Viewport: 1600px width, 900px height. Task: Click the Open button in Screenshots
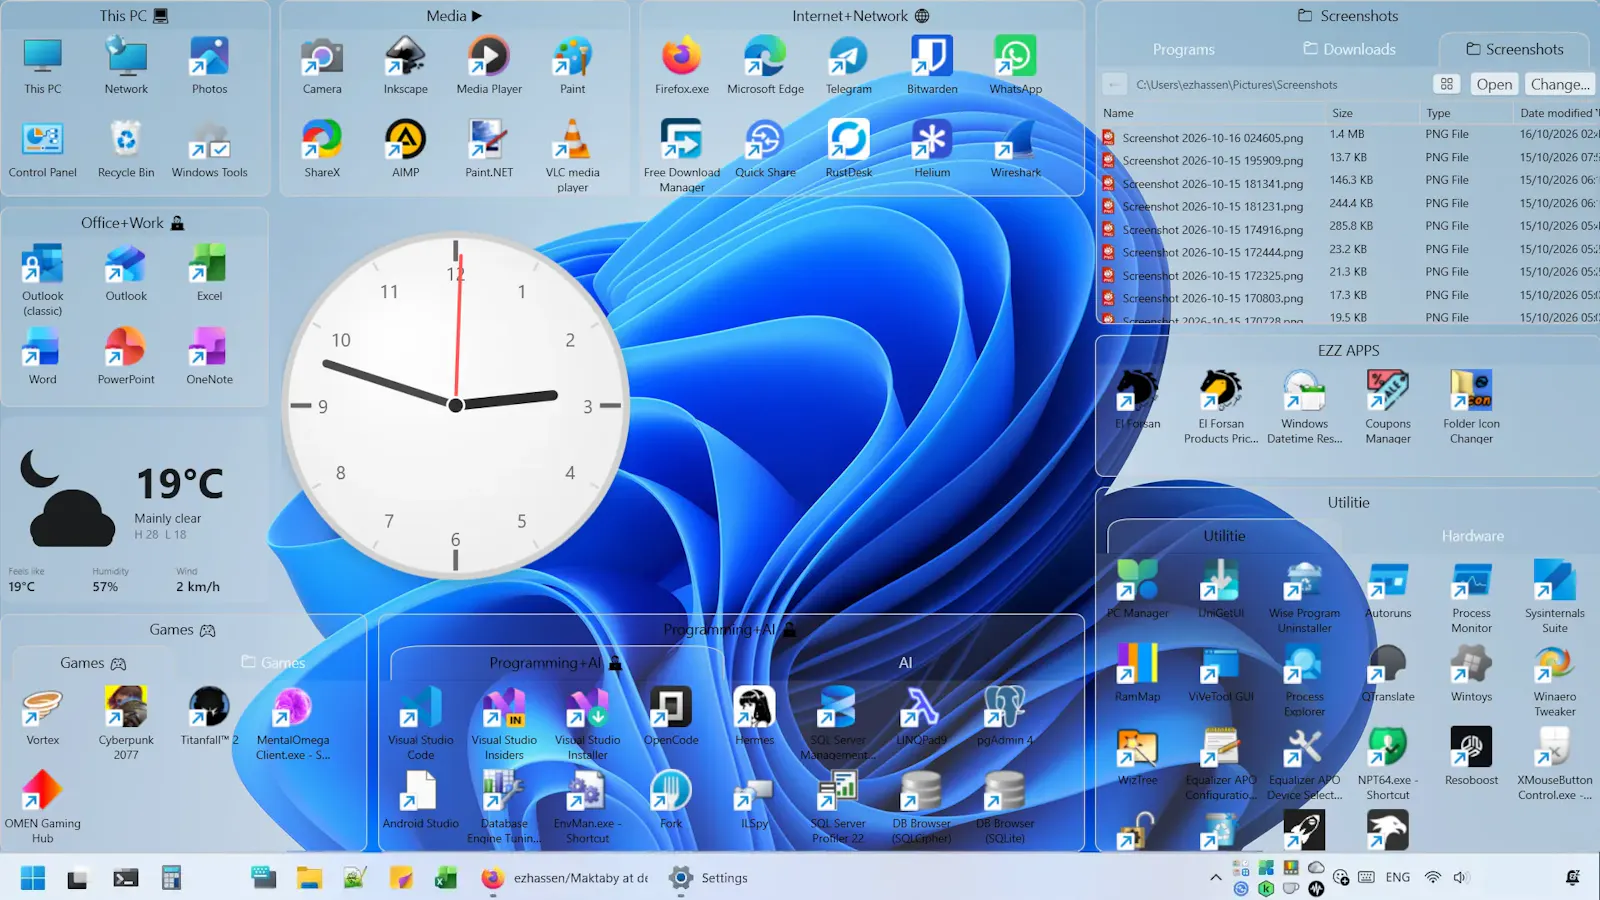(x=1494, y=84)
